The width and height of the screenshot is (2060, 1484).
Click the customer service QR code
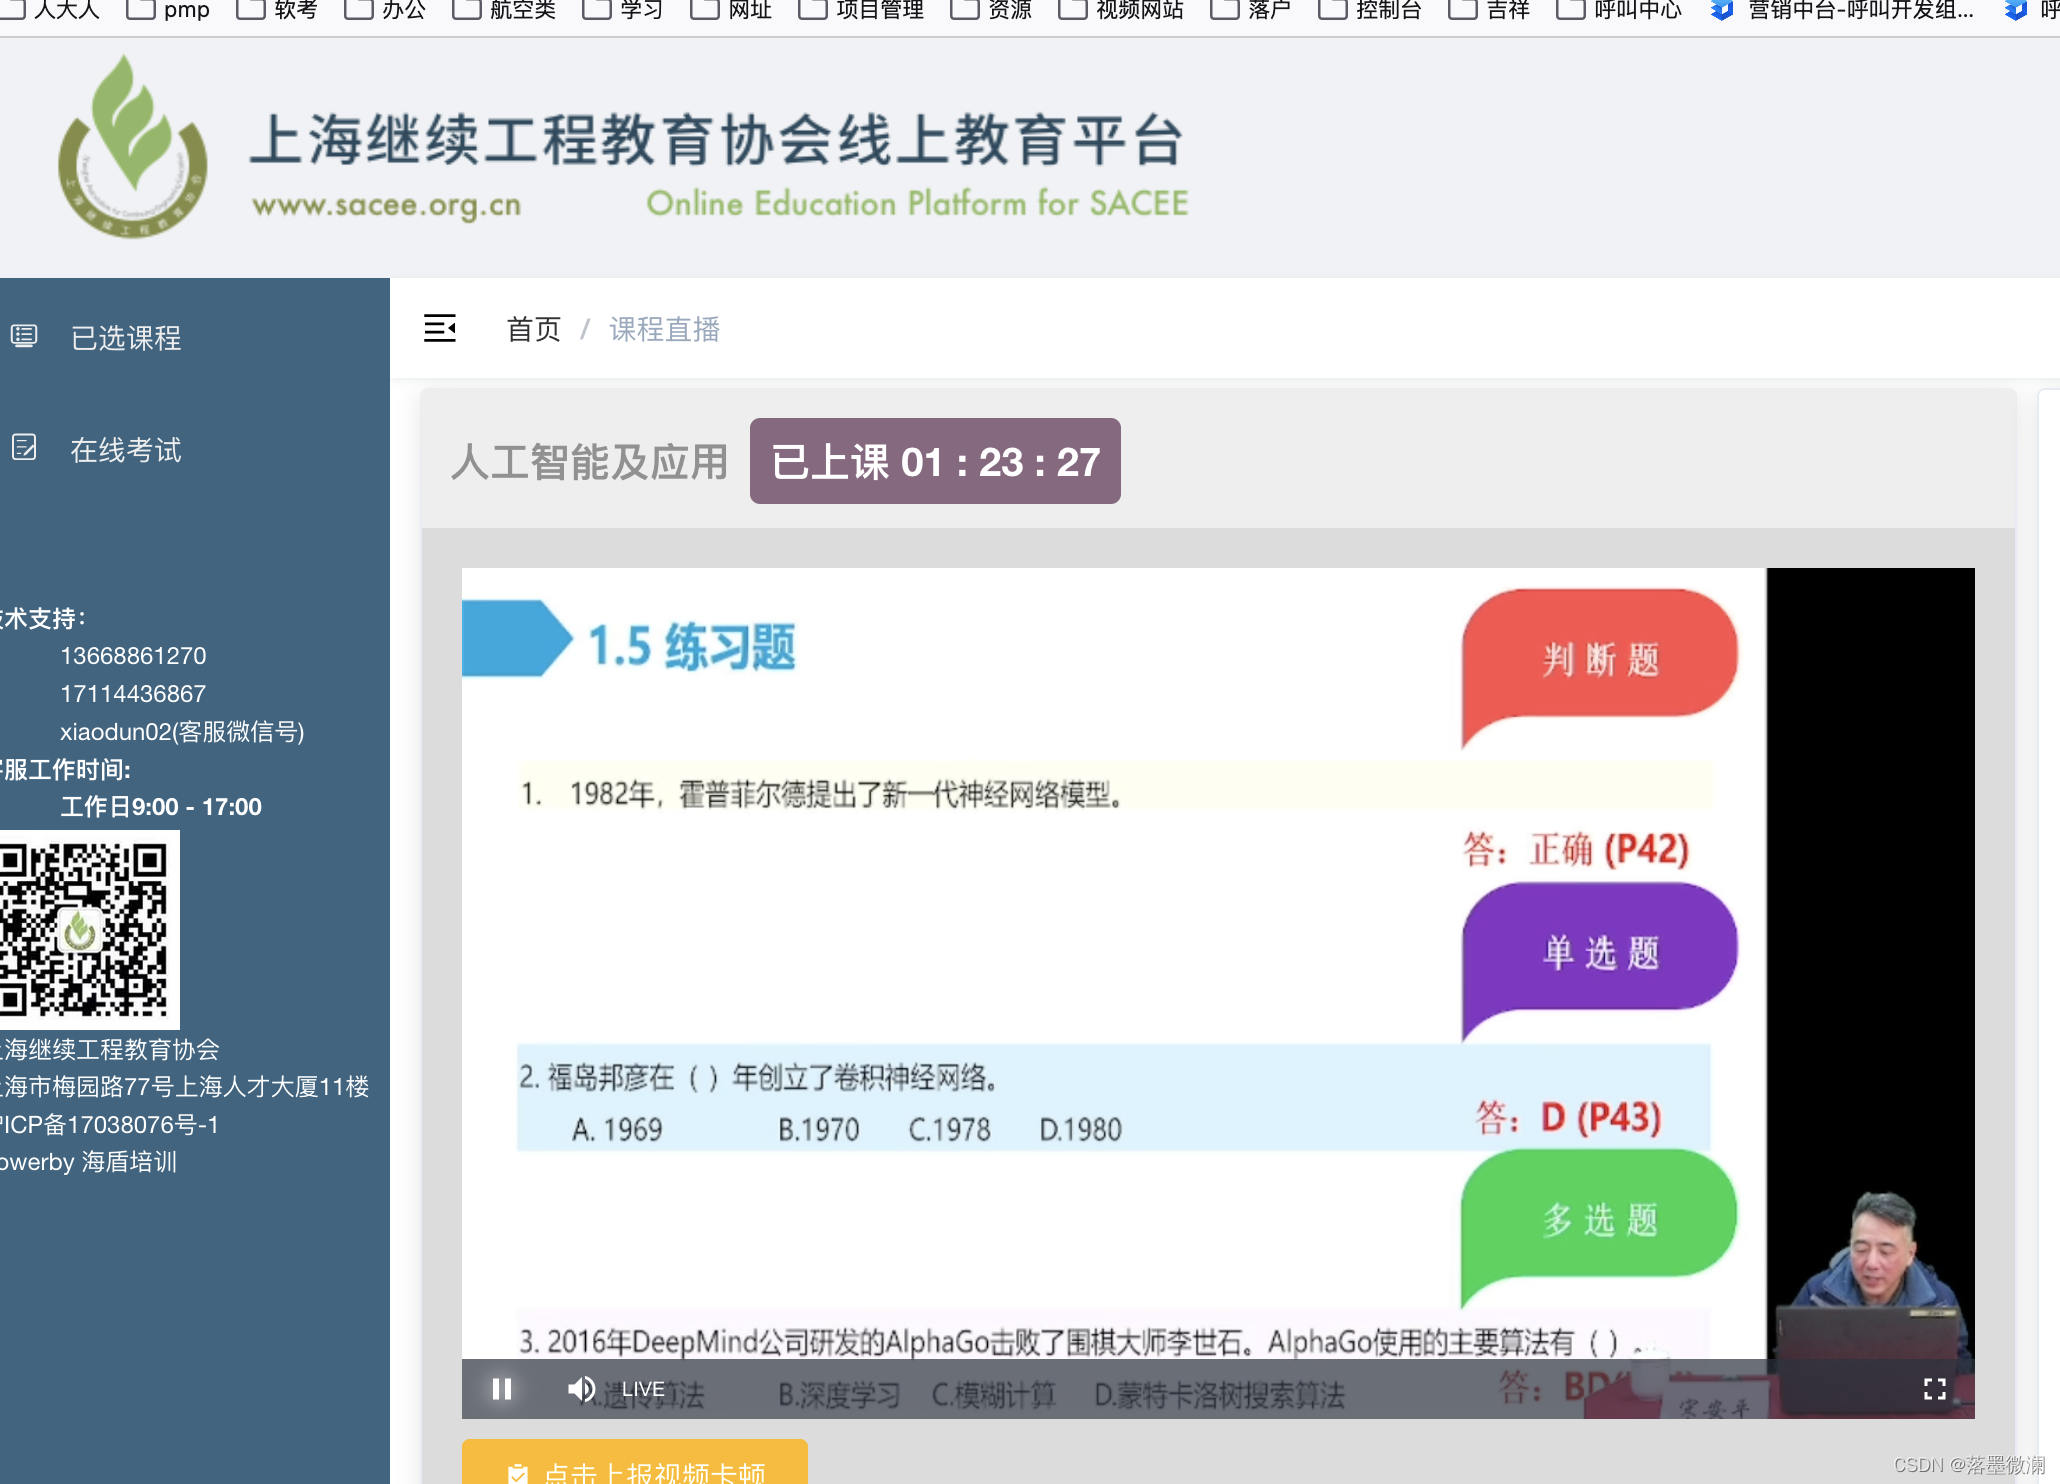coord(87,928)
